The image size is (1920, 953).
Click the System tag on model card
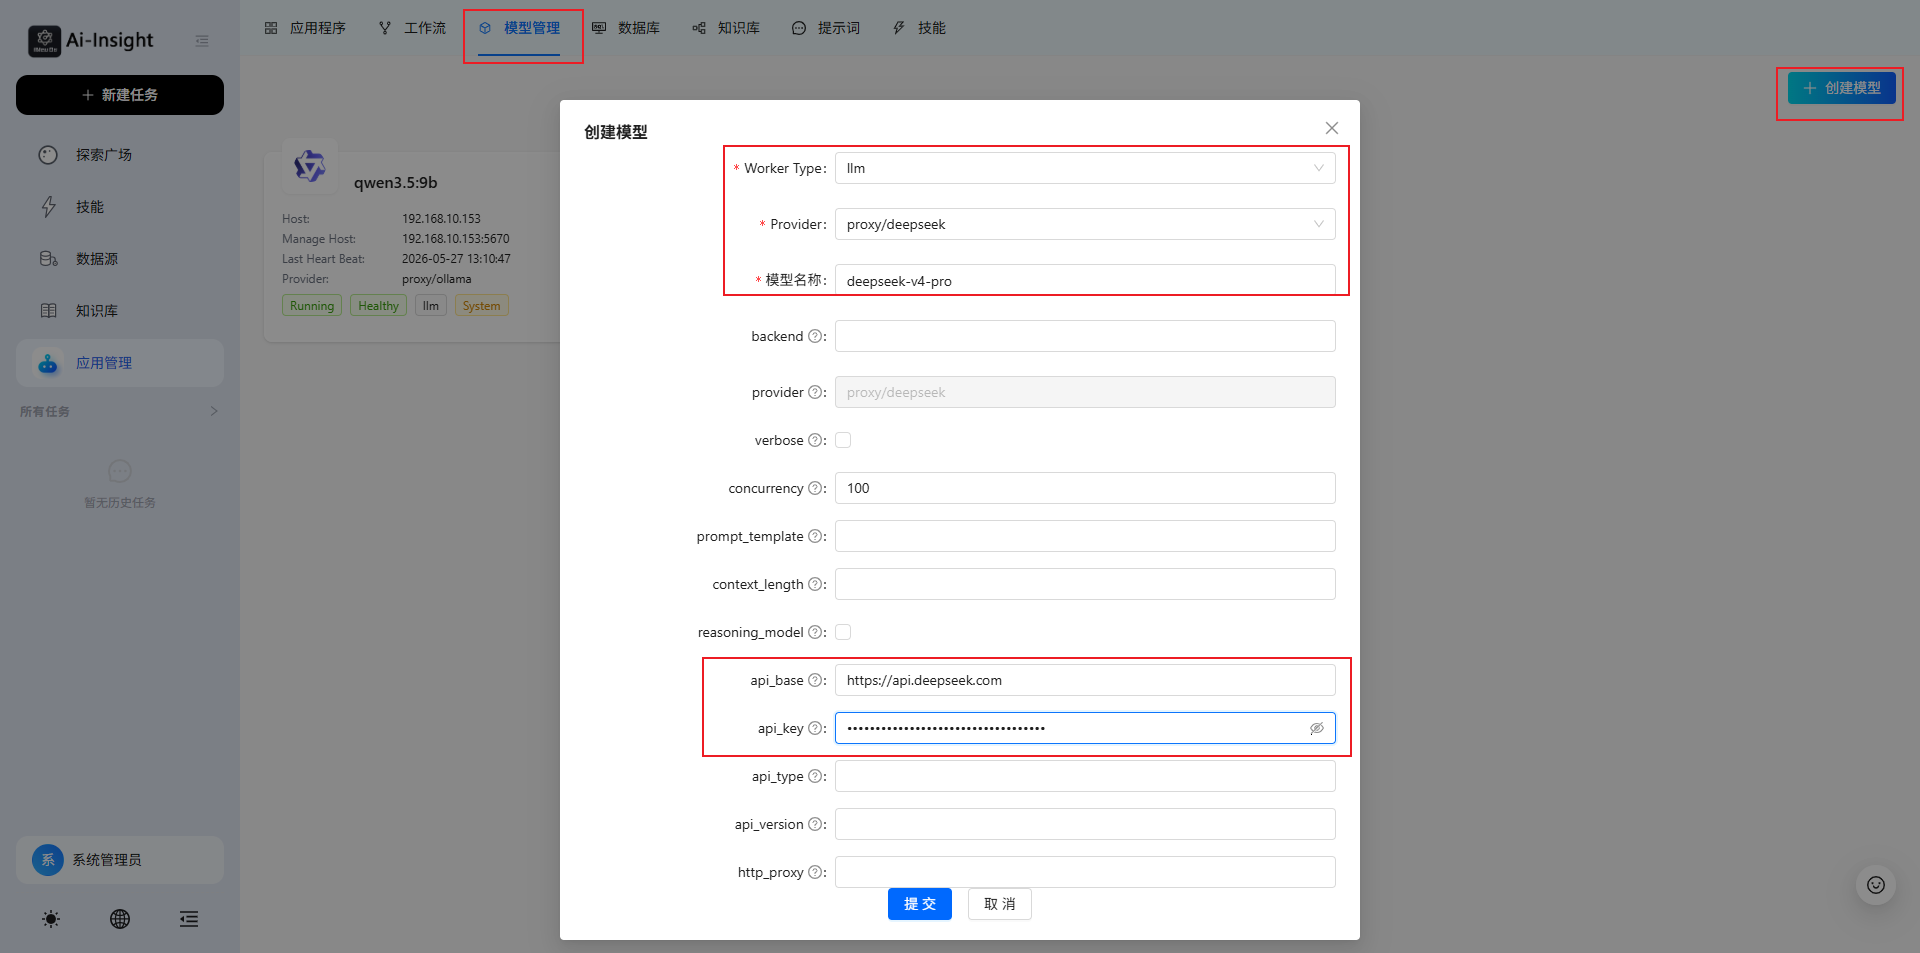[x=482, y=306]
